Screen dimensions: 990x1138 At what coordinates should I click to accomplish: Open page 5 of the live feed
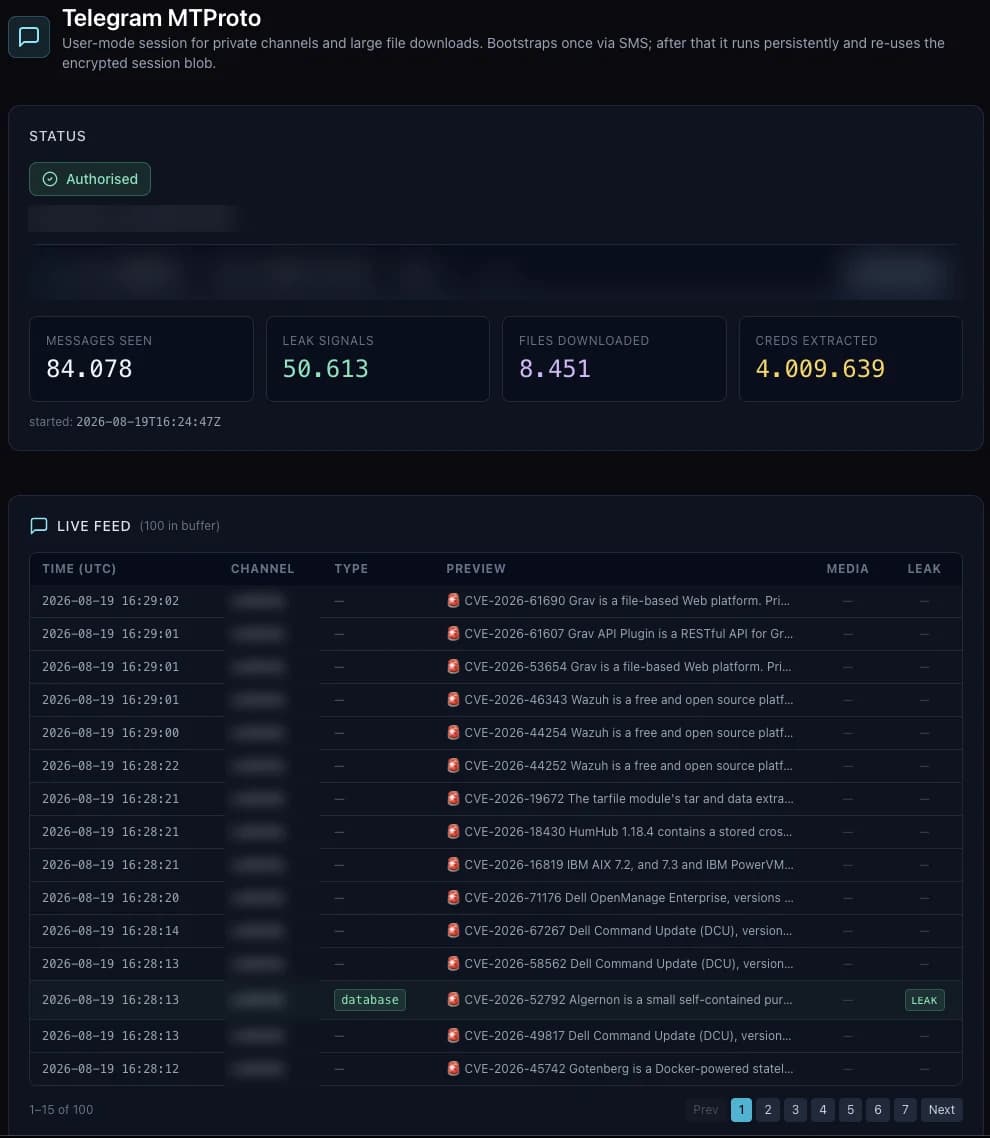[851, 1110]
